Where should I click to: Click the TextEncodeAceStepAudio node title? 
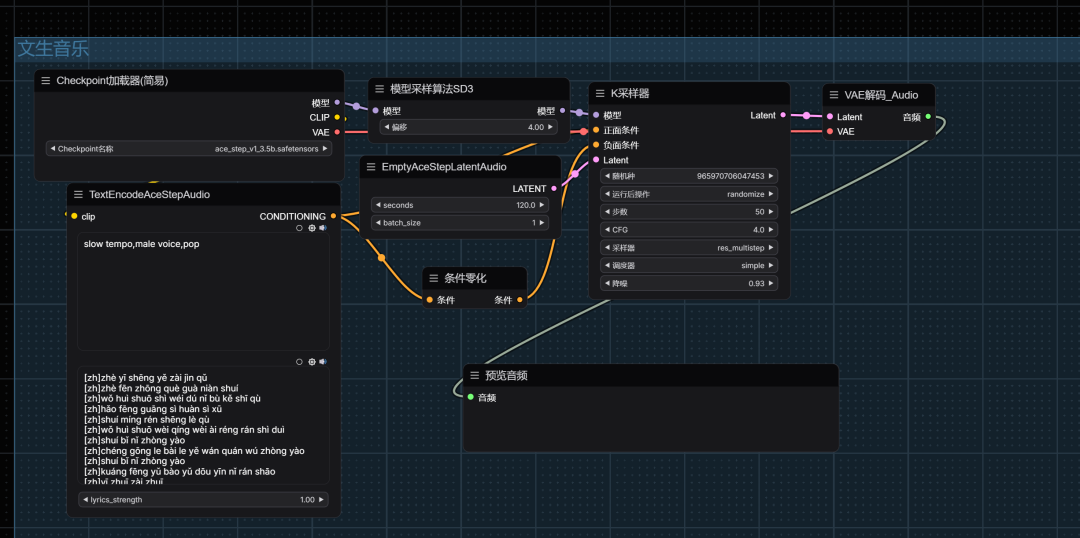(x=149, y=195)
